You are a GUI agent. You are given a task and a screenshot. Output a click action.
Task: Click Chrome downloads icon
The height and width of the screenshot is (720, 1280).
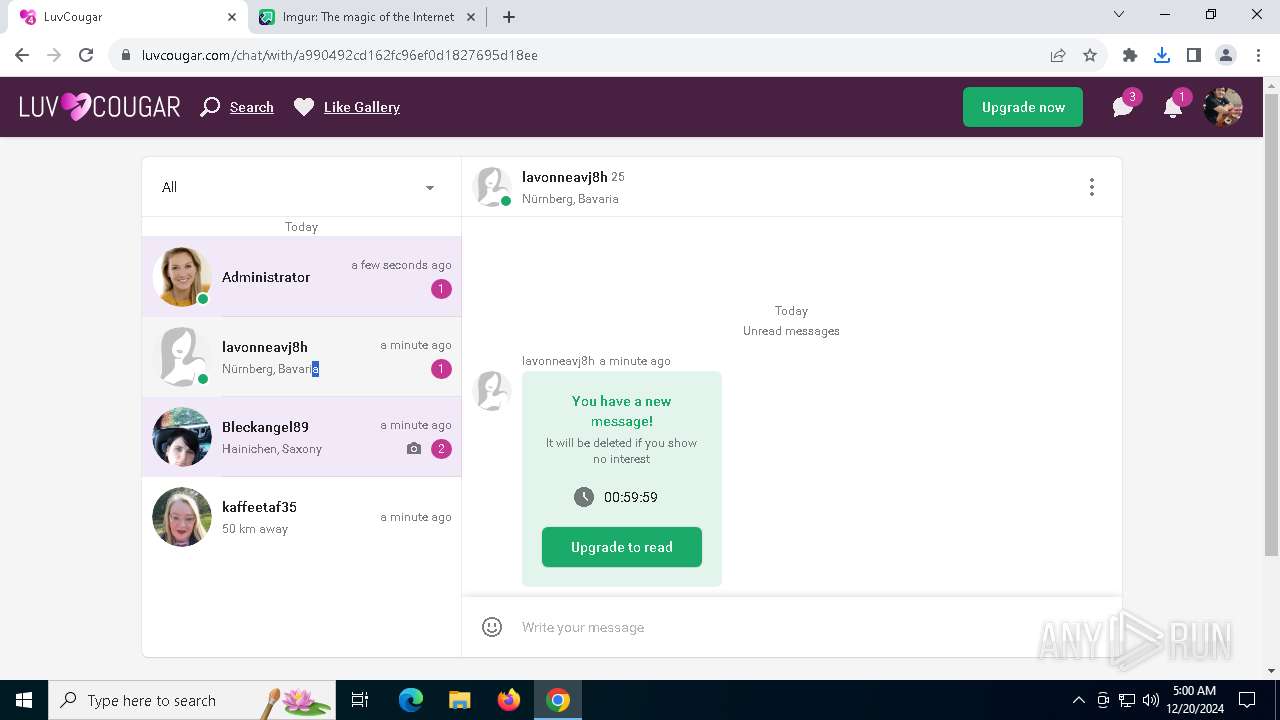[1162, 55]
